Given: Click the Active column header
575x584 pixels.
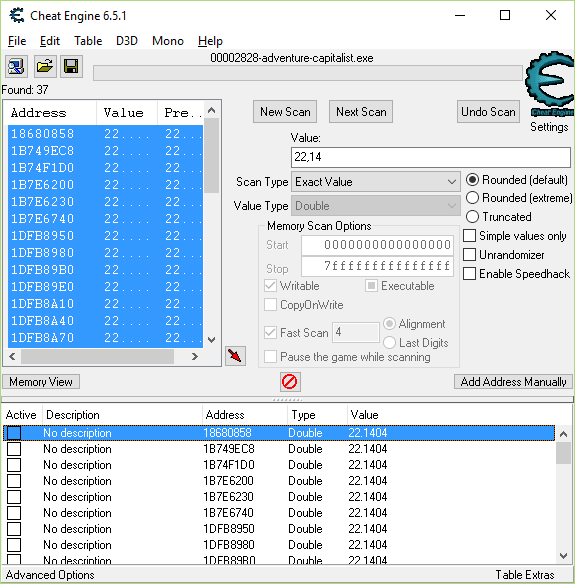Looking at the screenshot, I should click(22, 415).
